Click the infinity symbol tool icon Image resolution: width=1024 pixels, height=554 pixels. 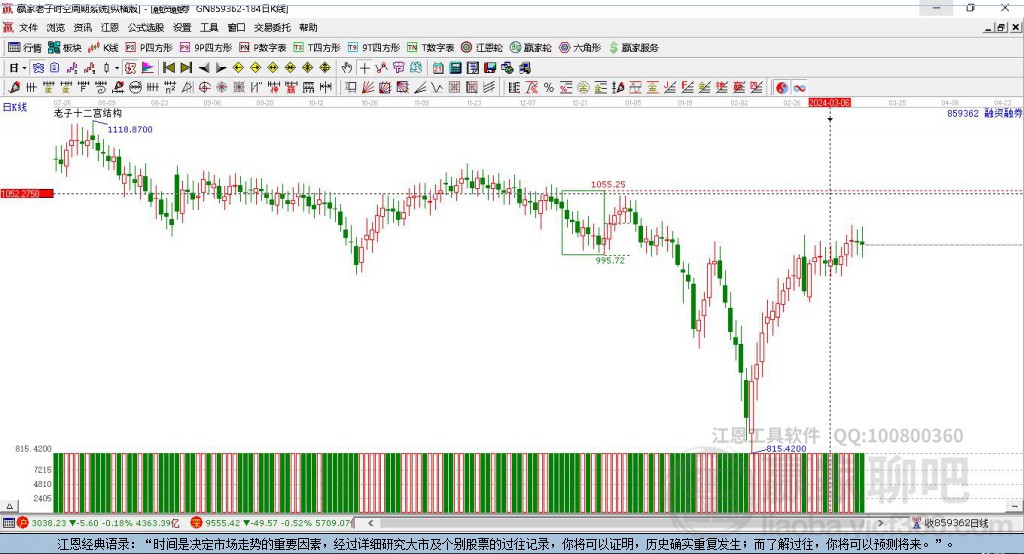coord(800,87)
